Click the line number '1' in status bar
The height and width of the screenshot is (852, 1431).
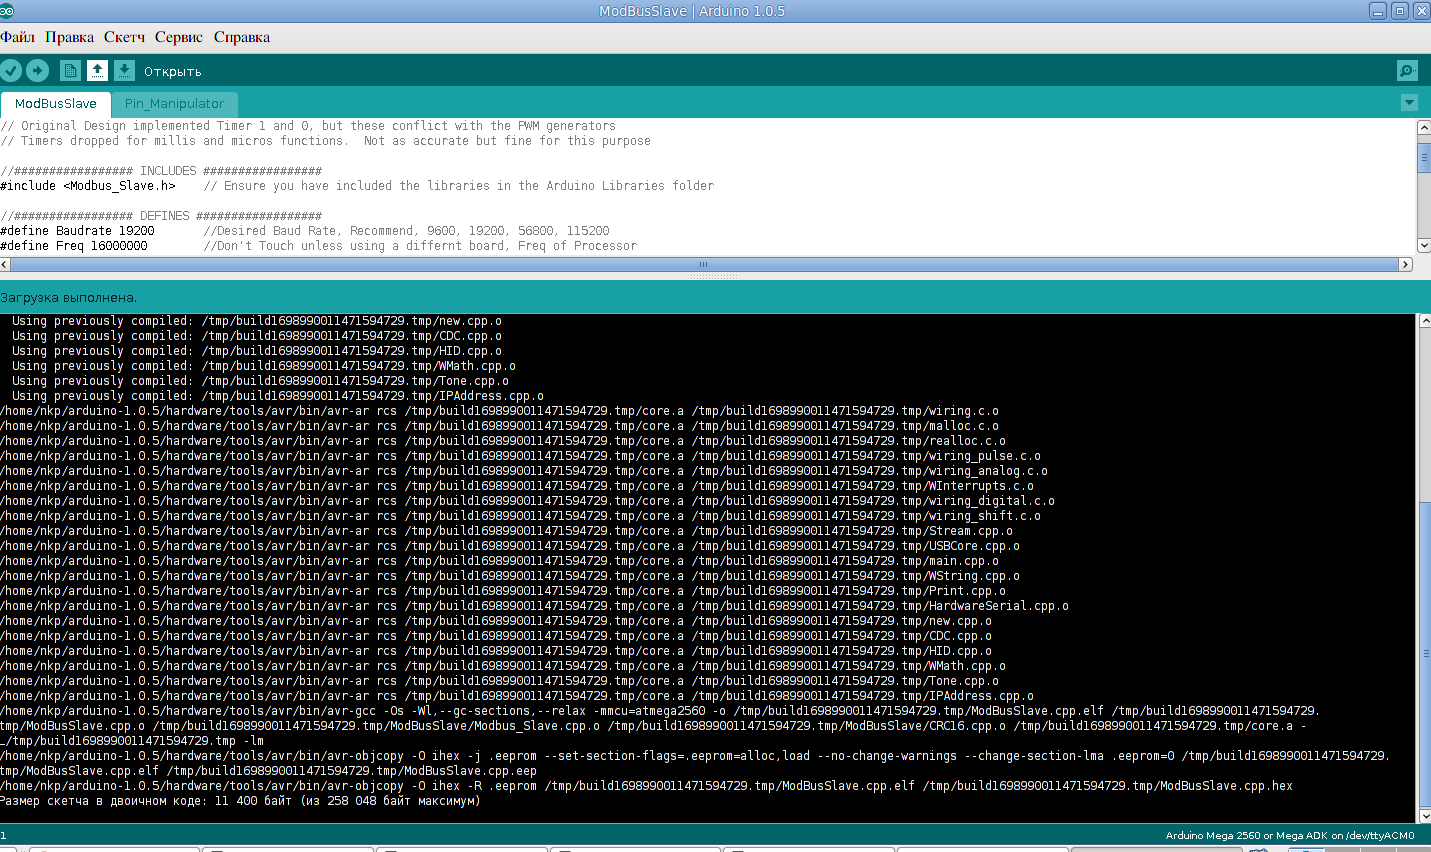(3, 835)
